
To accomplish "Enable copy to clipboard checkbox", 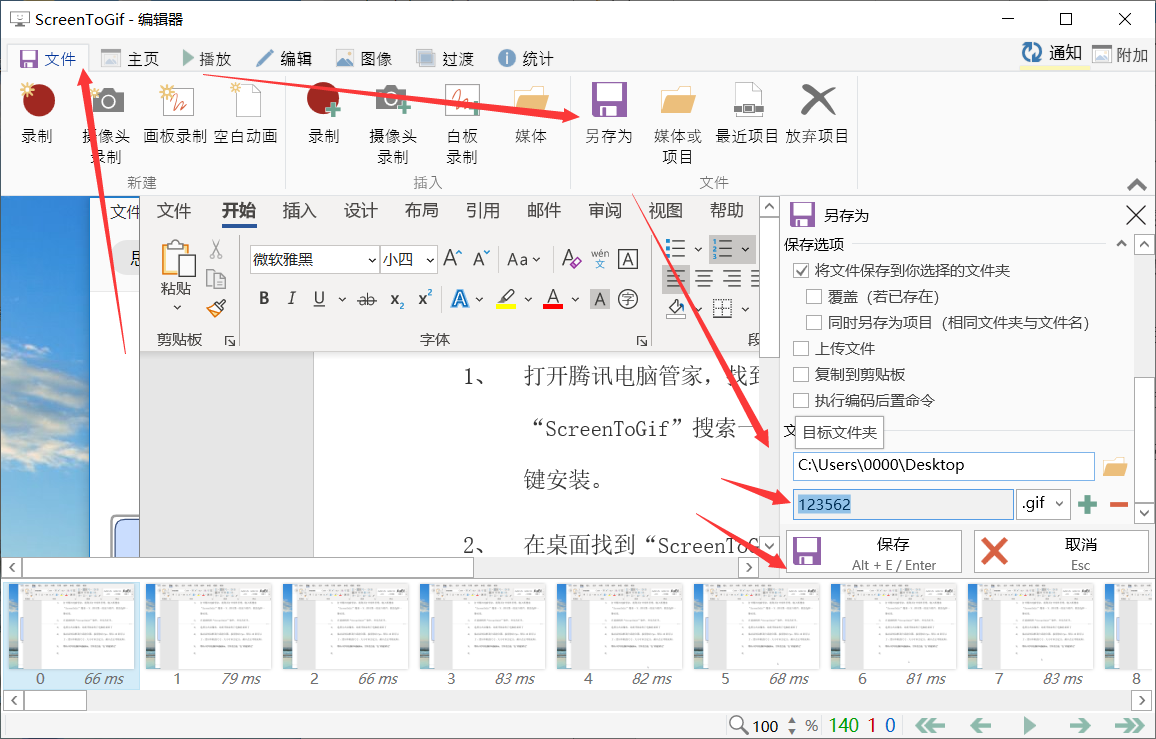I will pyautogui.click(x=801, y=374).
